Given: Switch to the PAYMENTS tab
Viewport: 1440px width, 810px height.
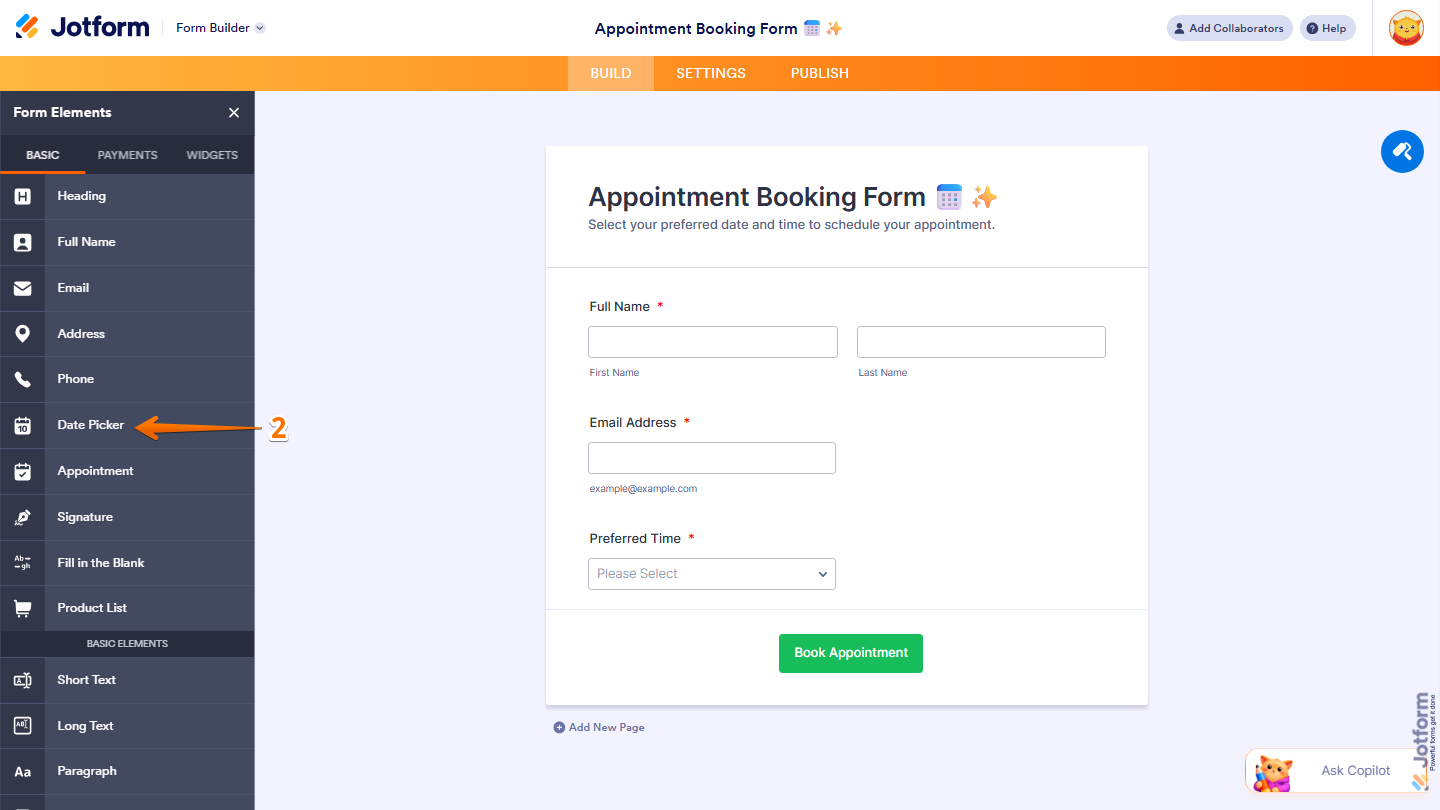Looking at the screenshot, I should pyautogui.click(x=127, y=155).
